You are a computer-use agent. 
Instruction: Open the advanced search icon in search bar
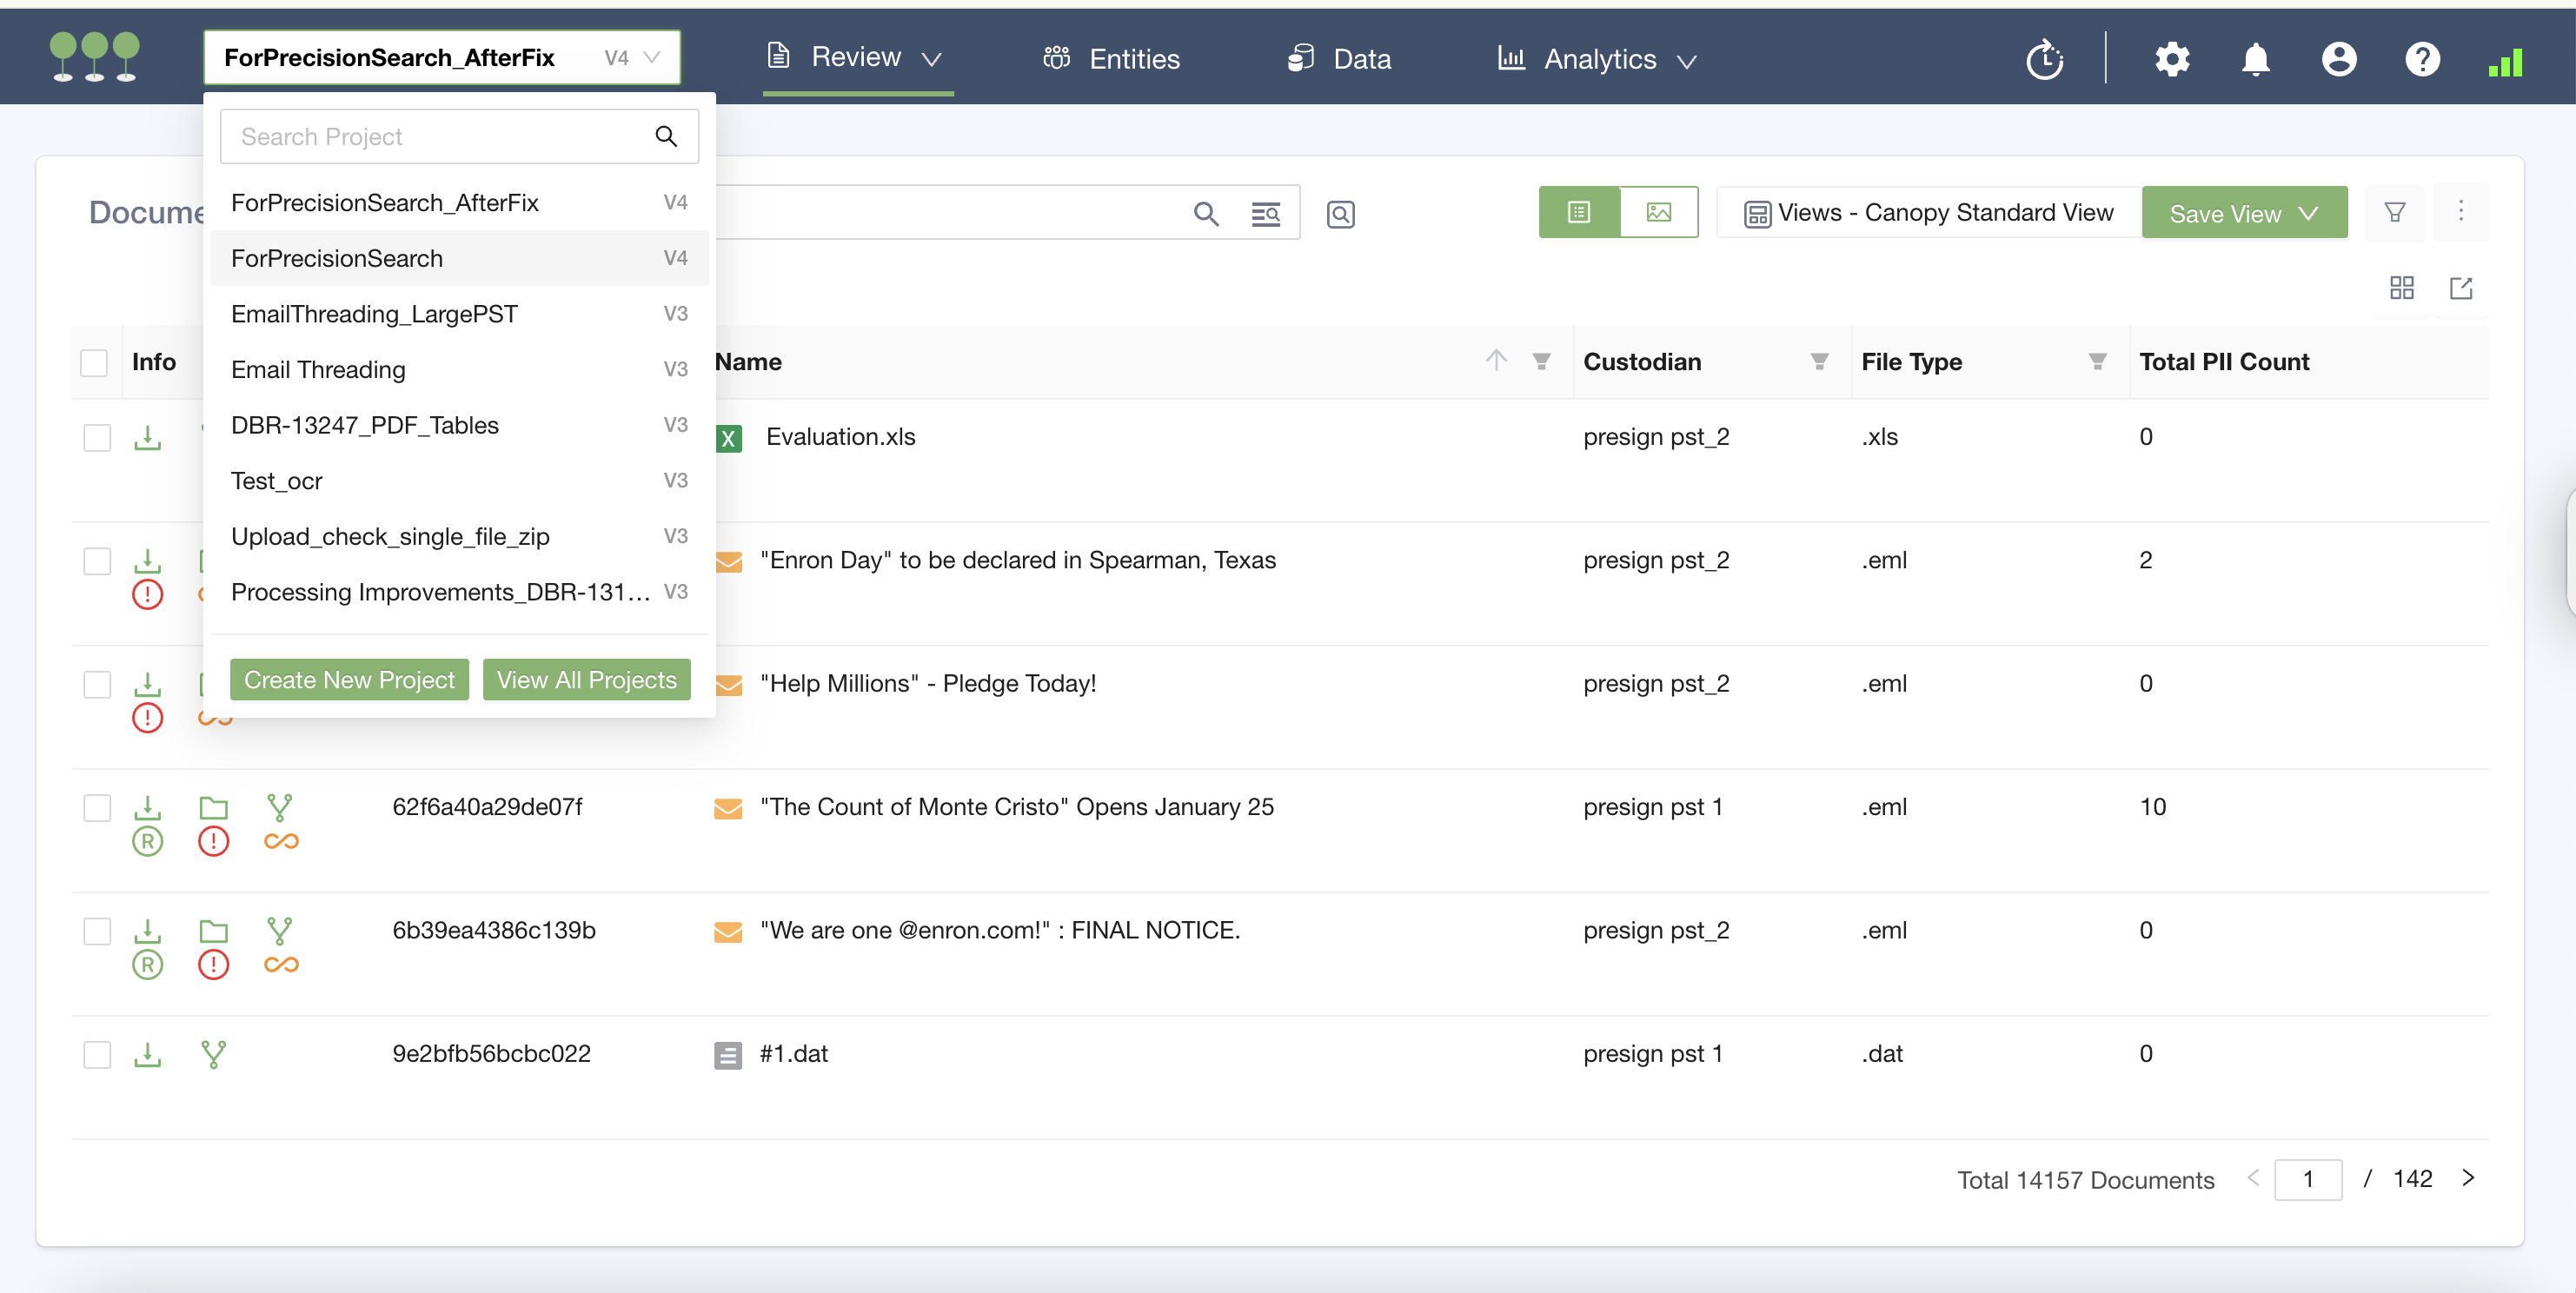coord(1265,214)
